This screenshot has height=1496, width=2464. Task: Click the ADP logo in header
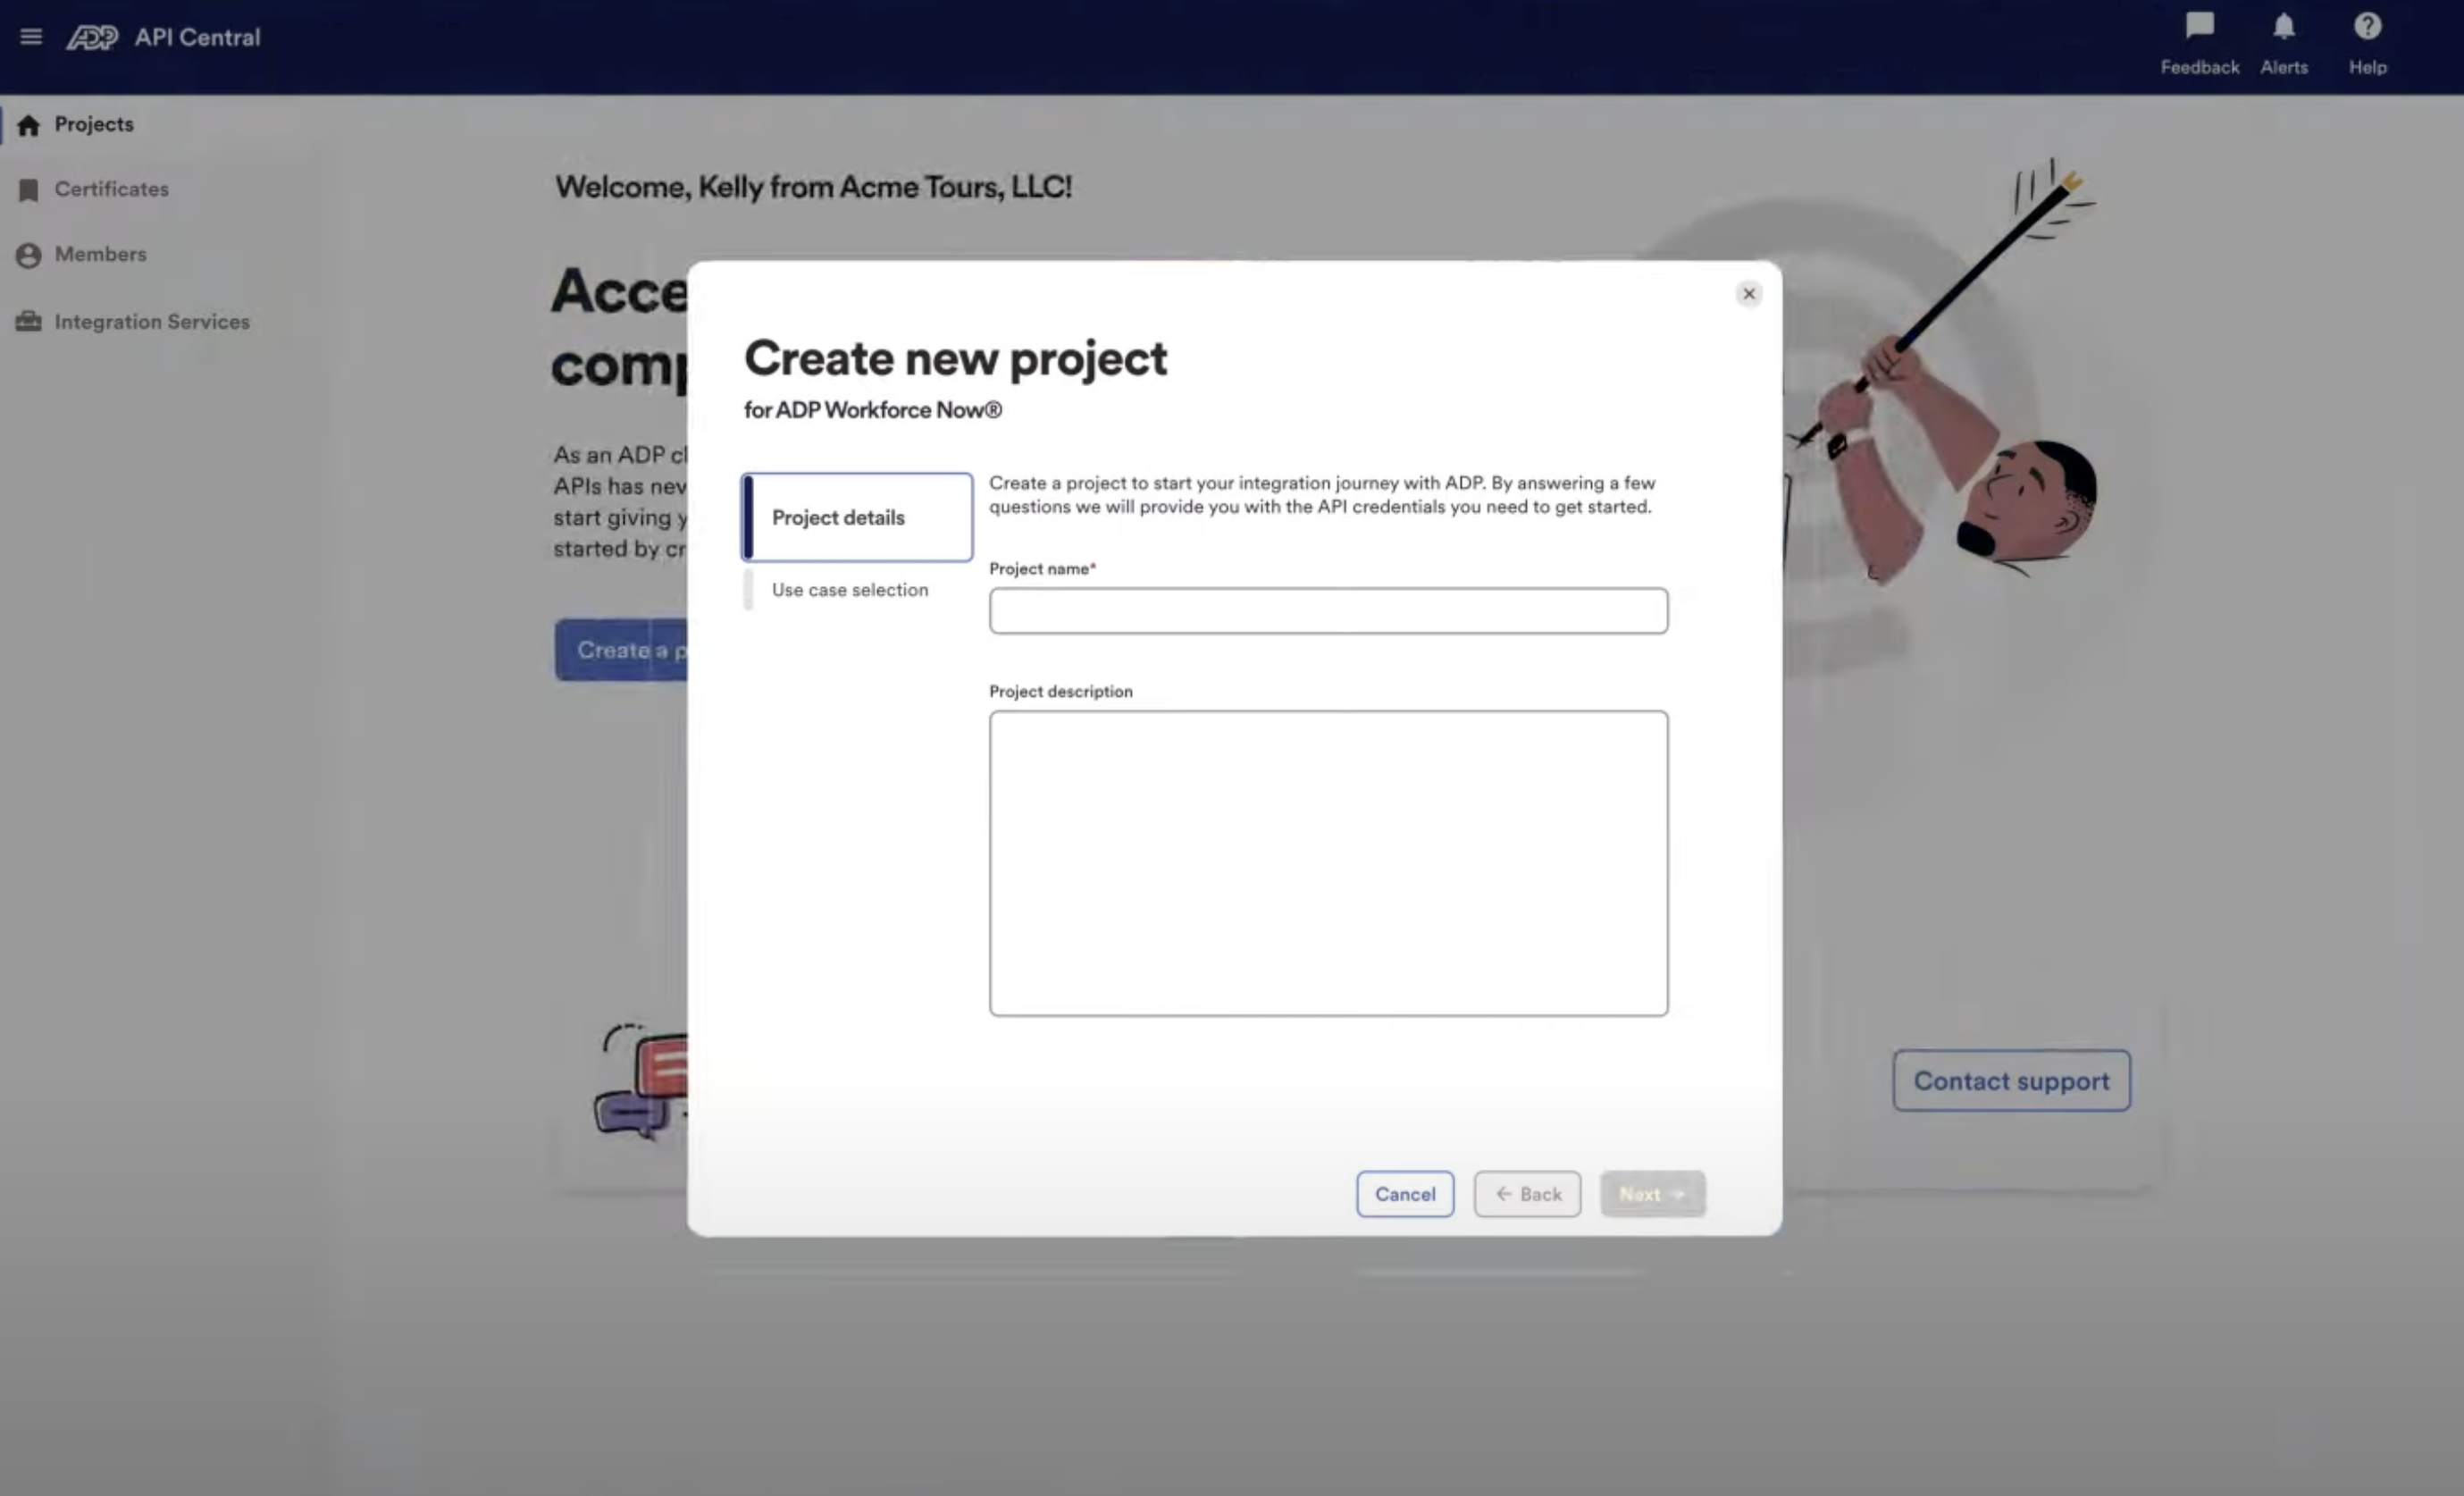(92, 37)
